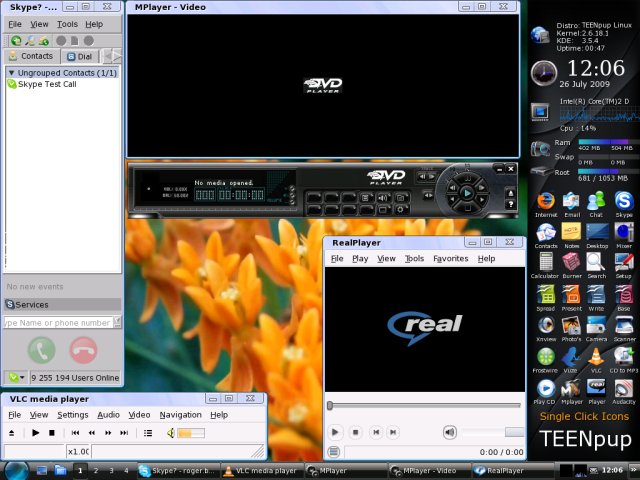Open the Favorites menu in RealPlayer
The width and height of the screenshot is (640, 480).
(450, 259)
